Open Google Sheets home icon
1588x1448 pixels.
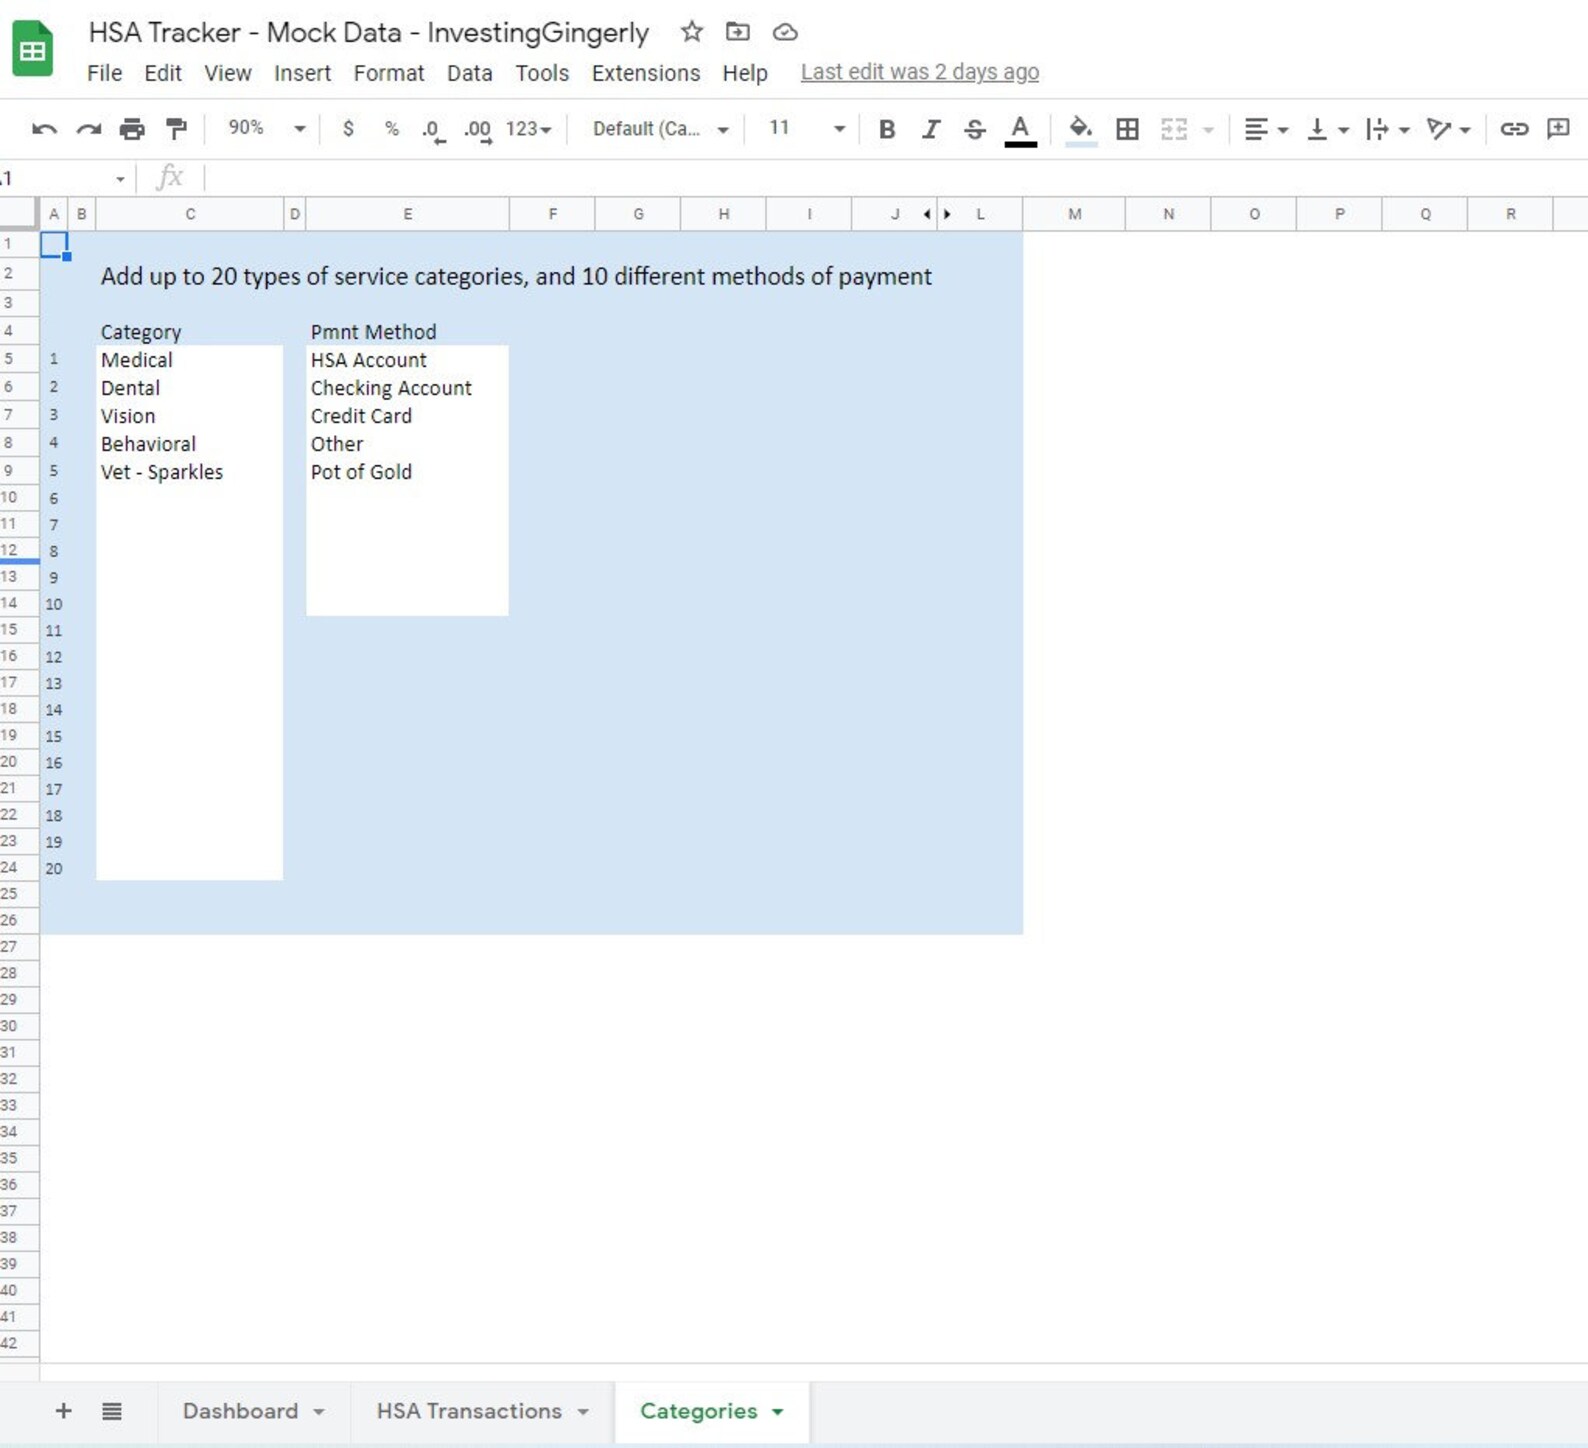point(32,48)
